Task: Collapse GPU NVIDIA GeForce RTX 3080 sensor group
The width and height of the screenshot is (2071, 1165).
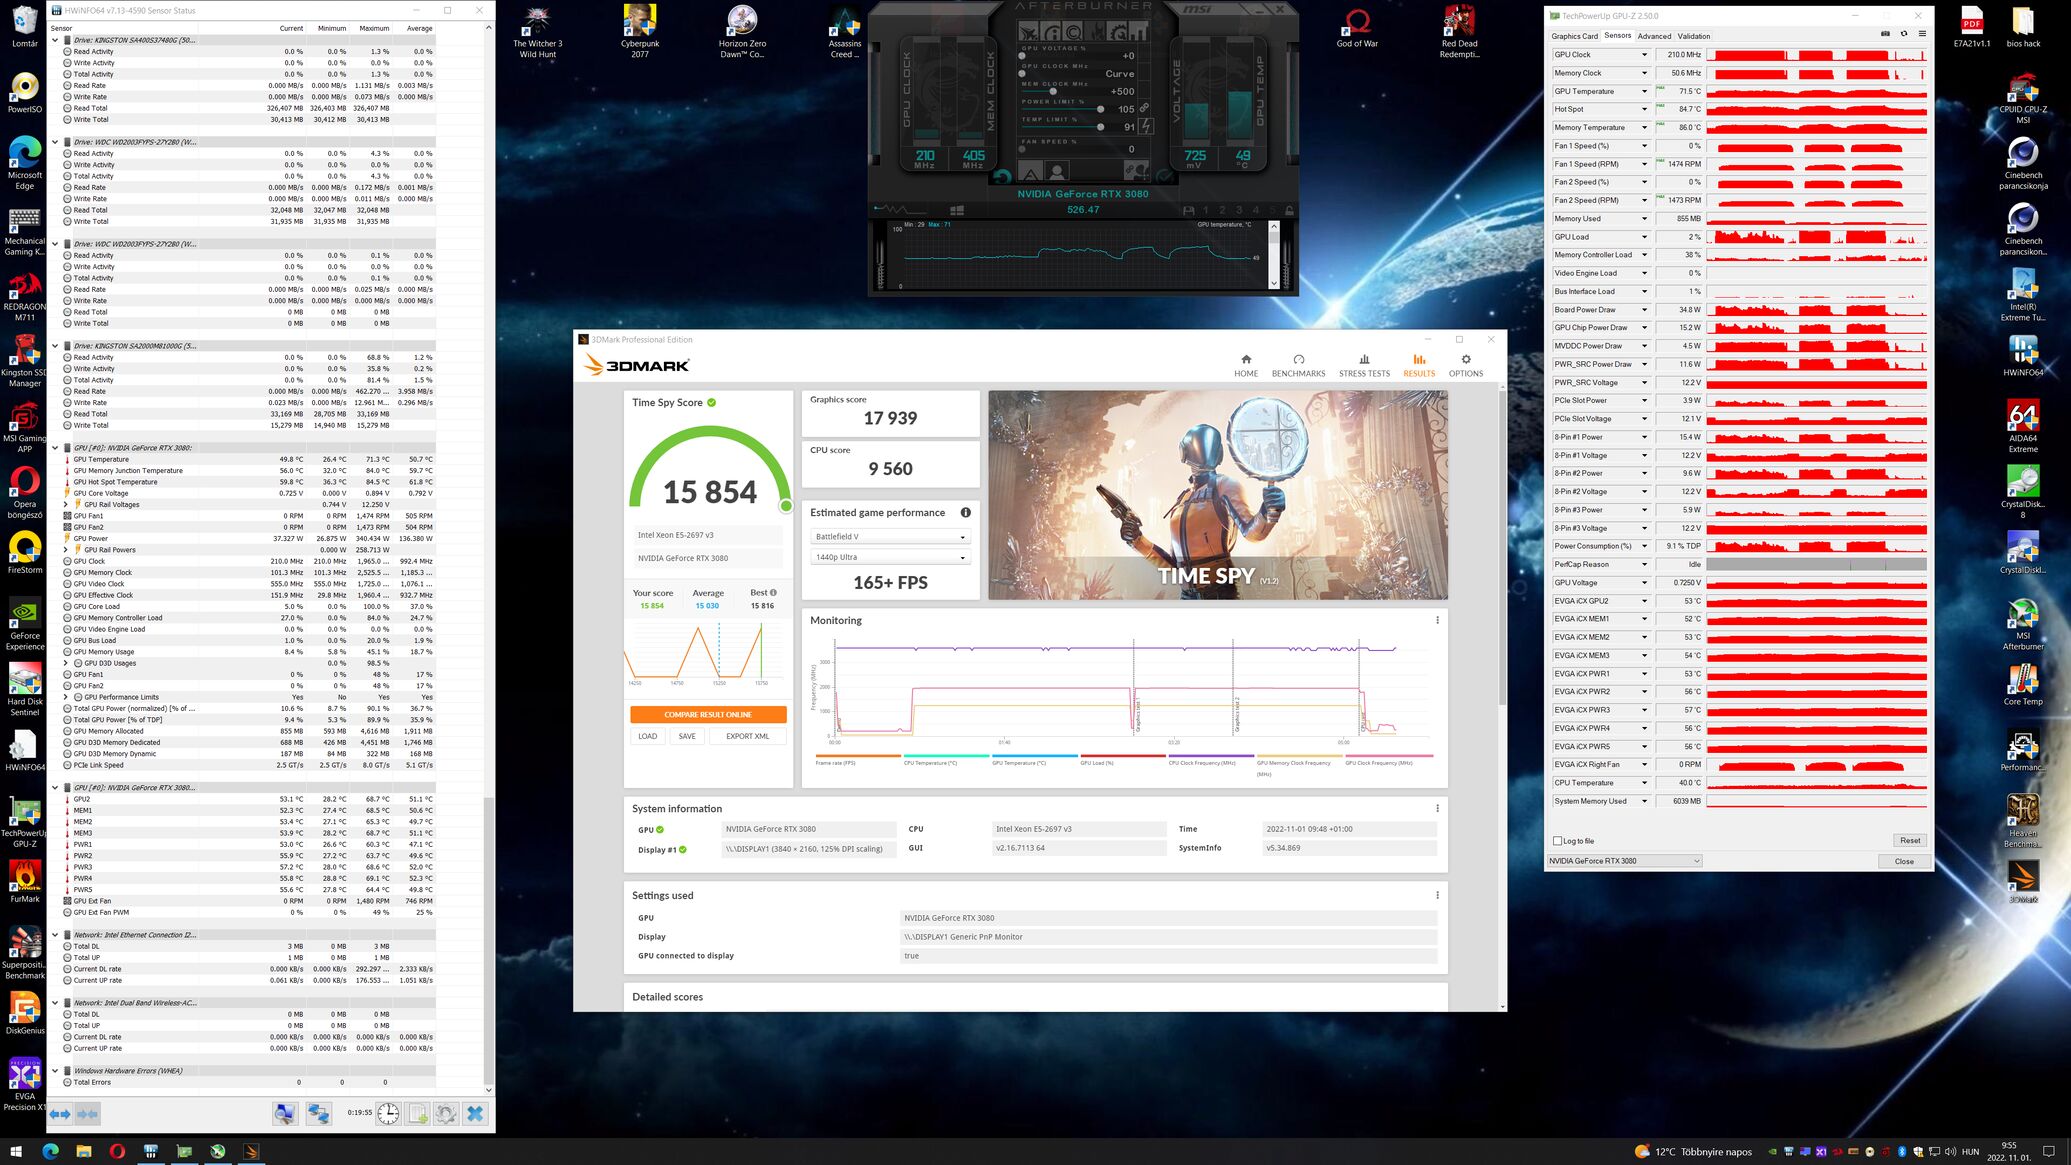Action: 55,448
